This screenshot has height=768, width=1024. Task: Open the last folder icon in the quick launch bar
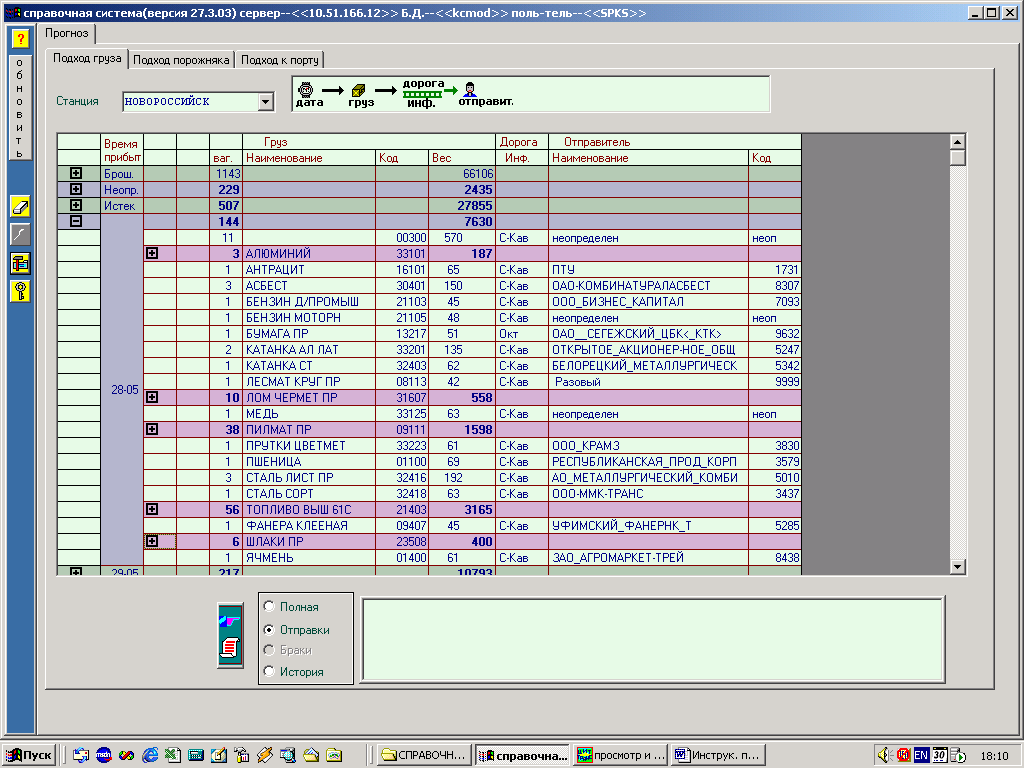(x=334, y=755)
